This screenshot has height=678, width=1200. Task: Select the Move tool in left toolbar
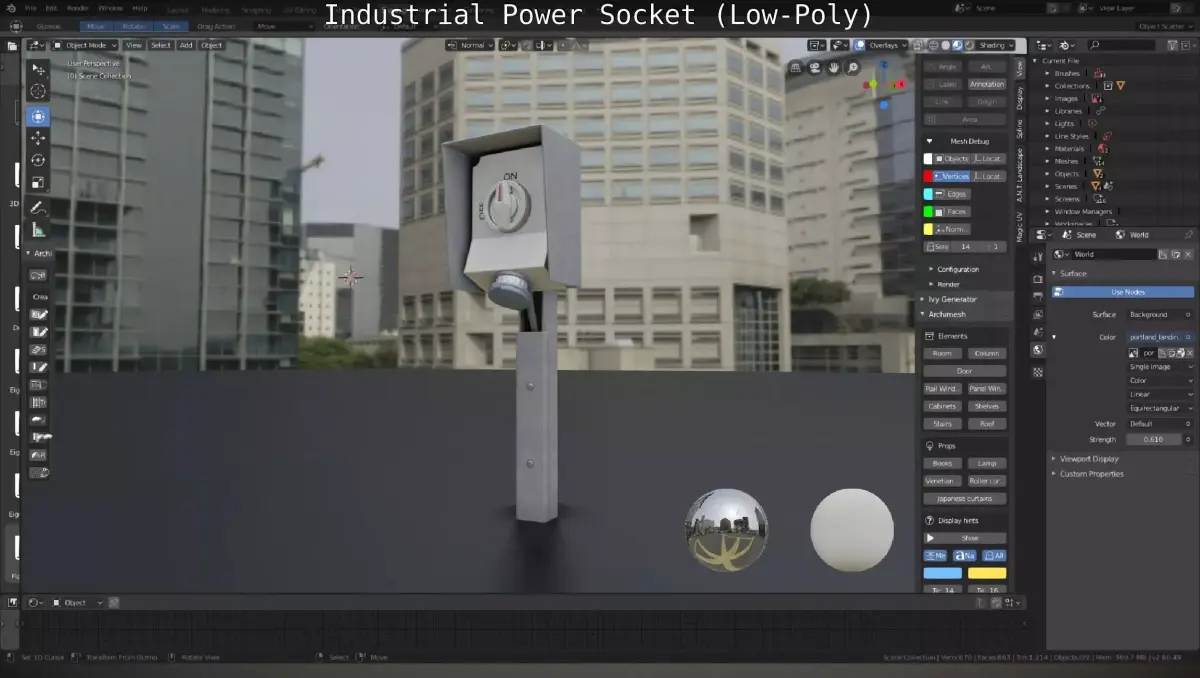coord(38,138)
